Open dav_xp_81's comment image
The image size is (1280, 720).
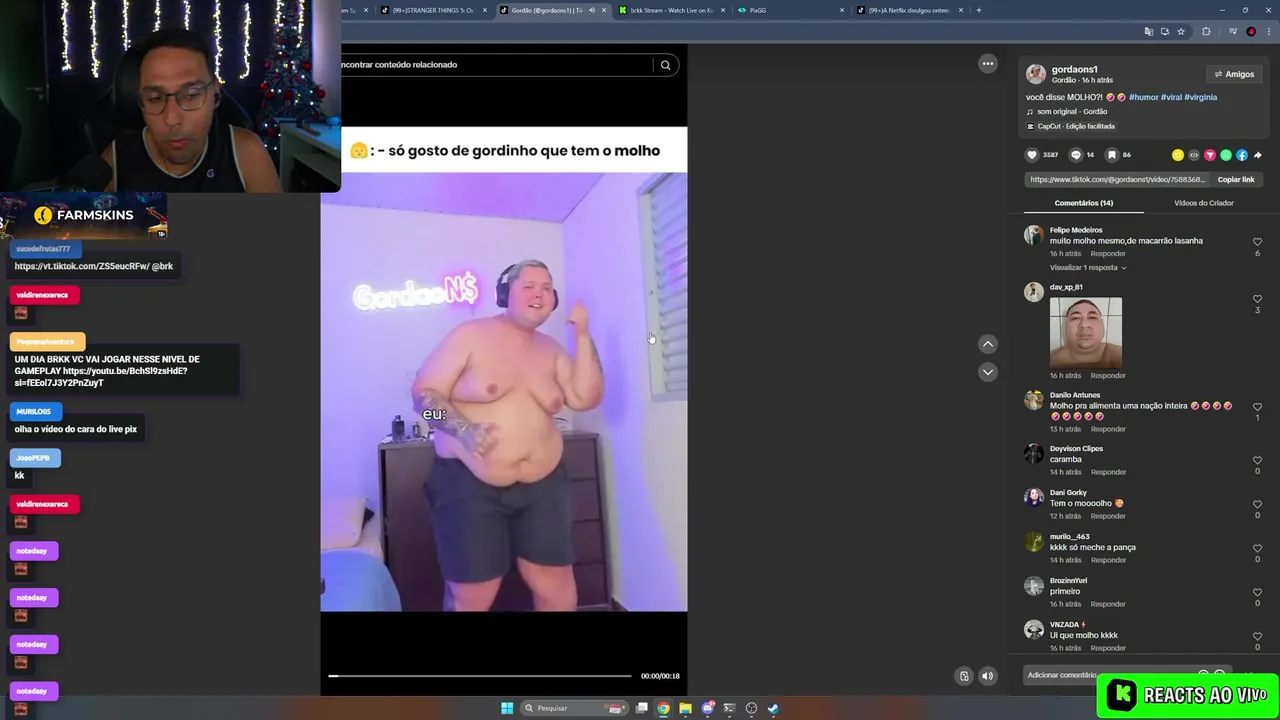click(x=1086, y=333)
